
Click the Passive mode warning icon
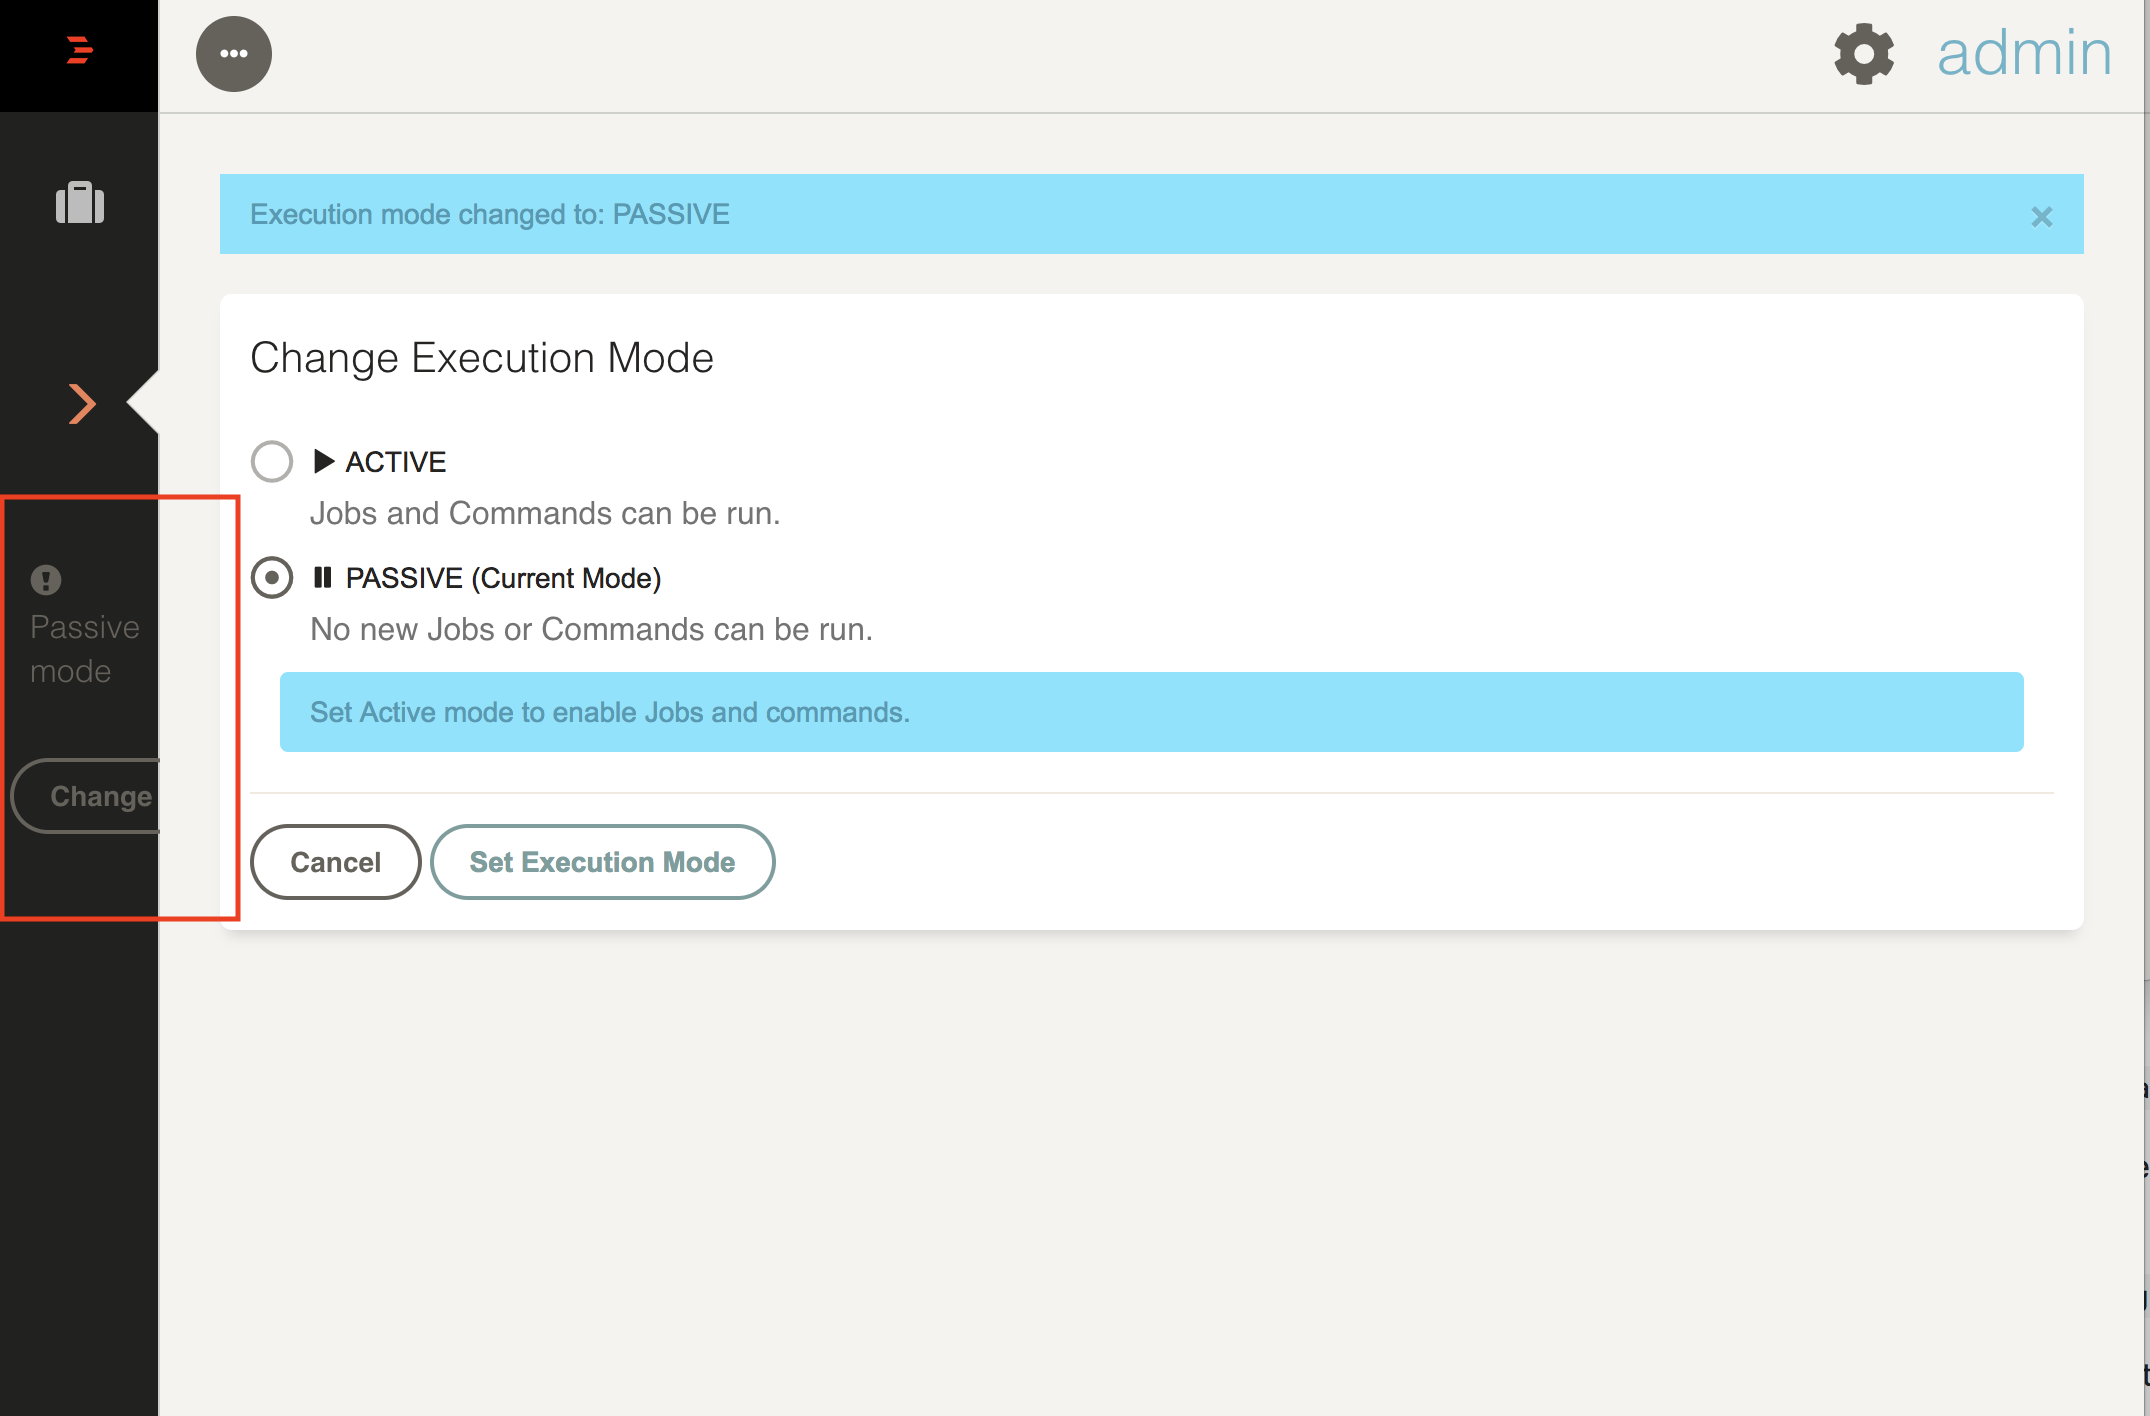[x=46, y=579]
